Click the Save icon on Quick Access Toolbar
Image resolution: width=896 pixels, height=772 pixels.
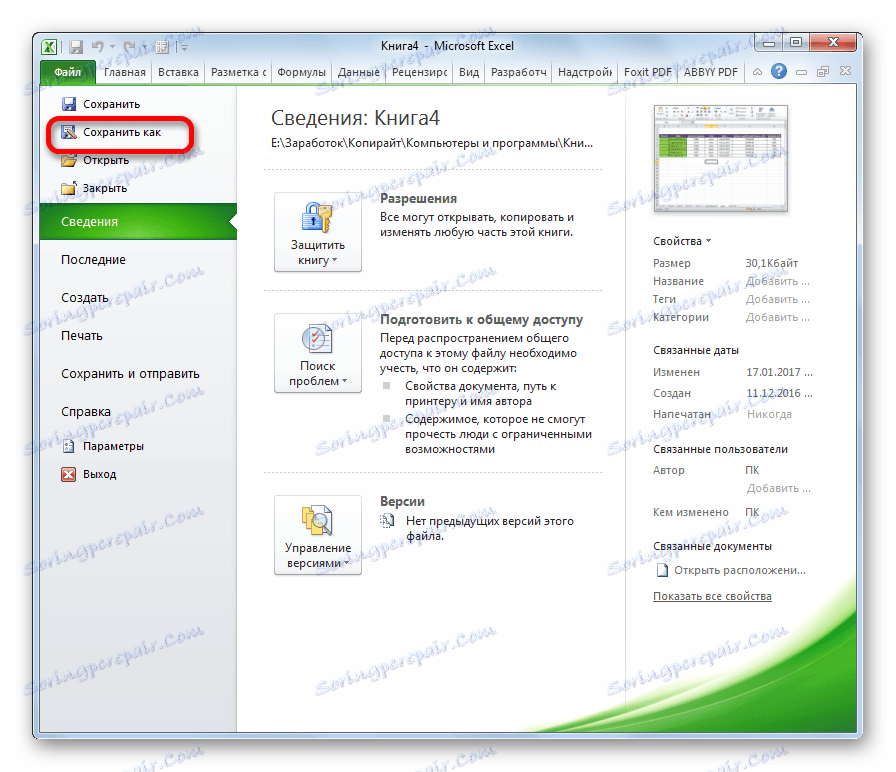coord(77,46)
